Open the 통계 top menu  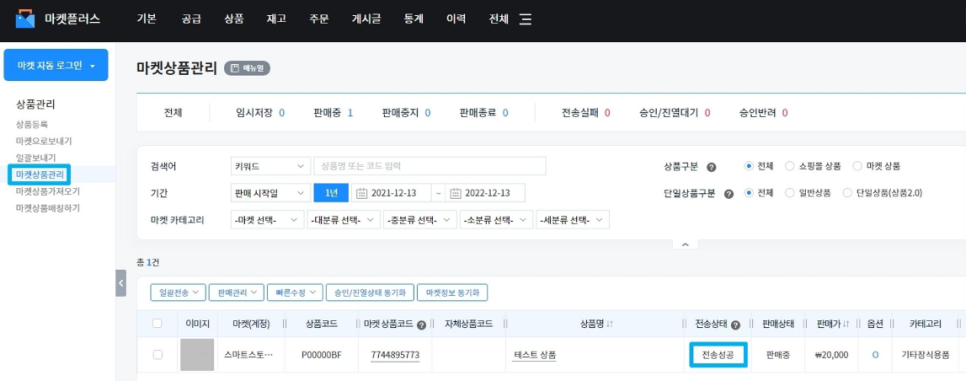413,18
